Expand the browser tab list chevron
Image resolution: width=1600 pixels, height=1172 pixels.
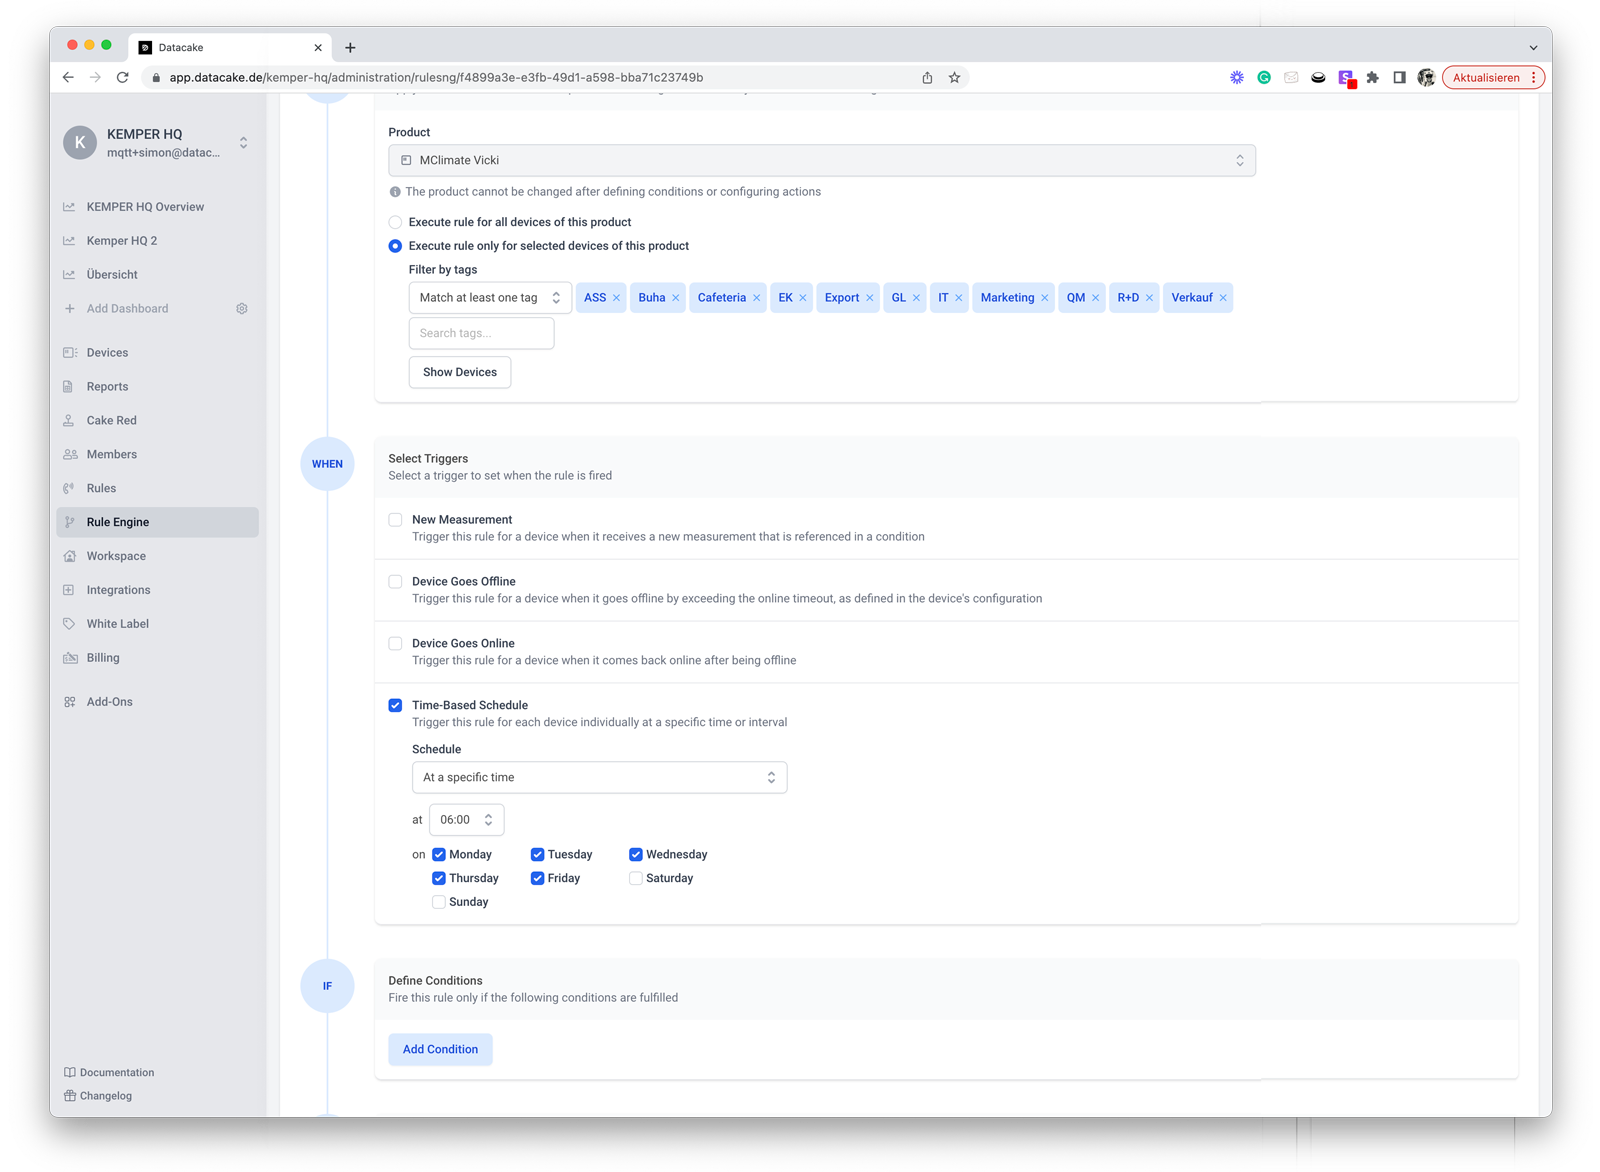[1533, 47]
